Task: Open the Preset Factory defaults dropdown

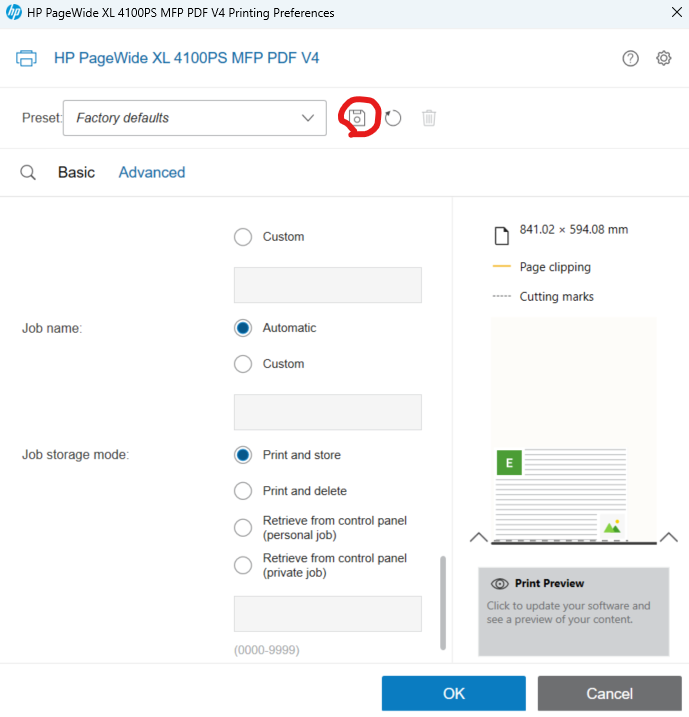Action: pos(195,118)
